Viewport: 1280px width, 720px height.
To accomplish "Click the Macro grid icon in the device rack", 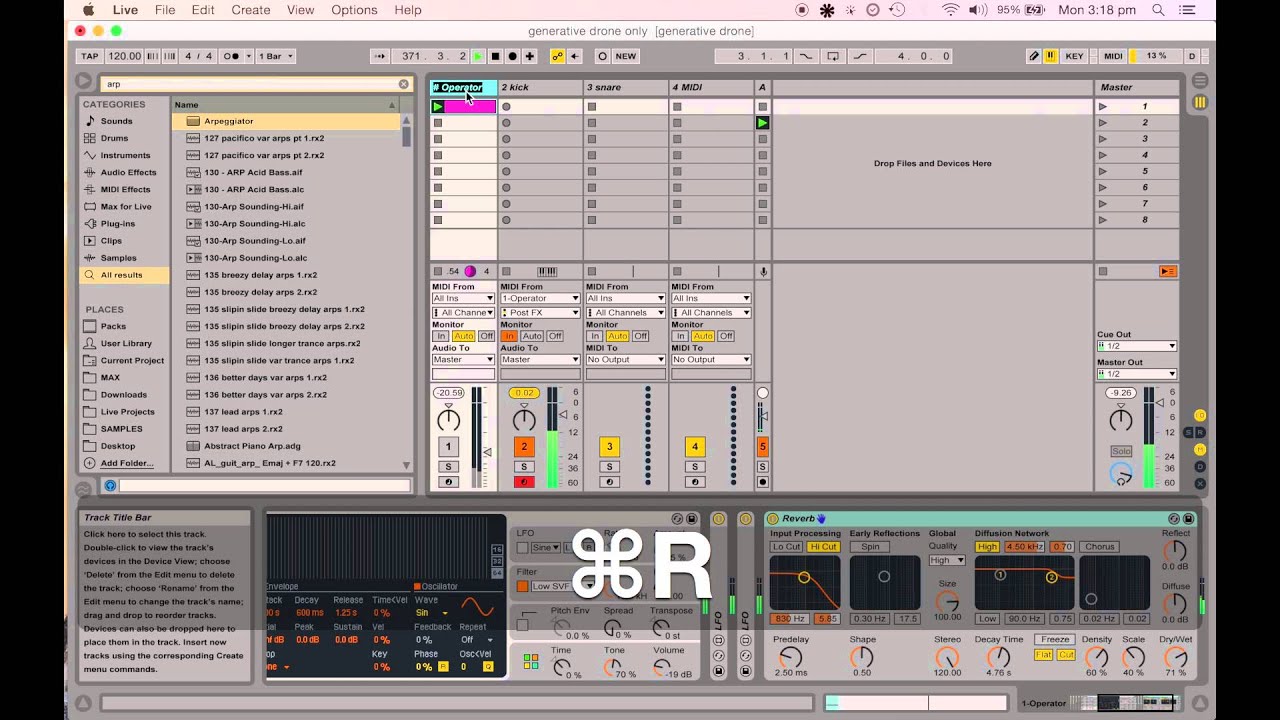I will [x=531, y=662].
